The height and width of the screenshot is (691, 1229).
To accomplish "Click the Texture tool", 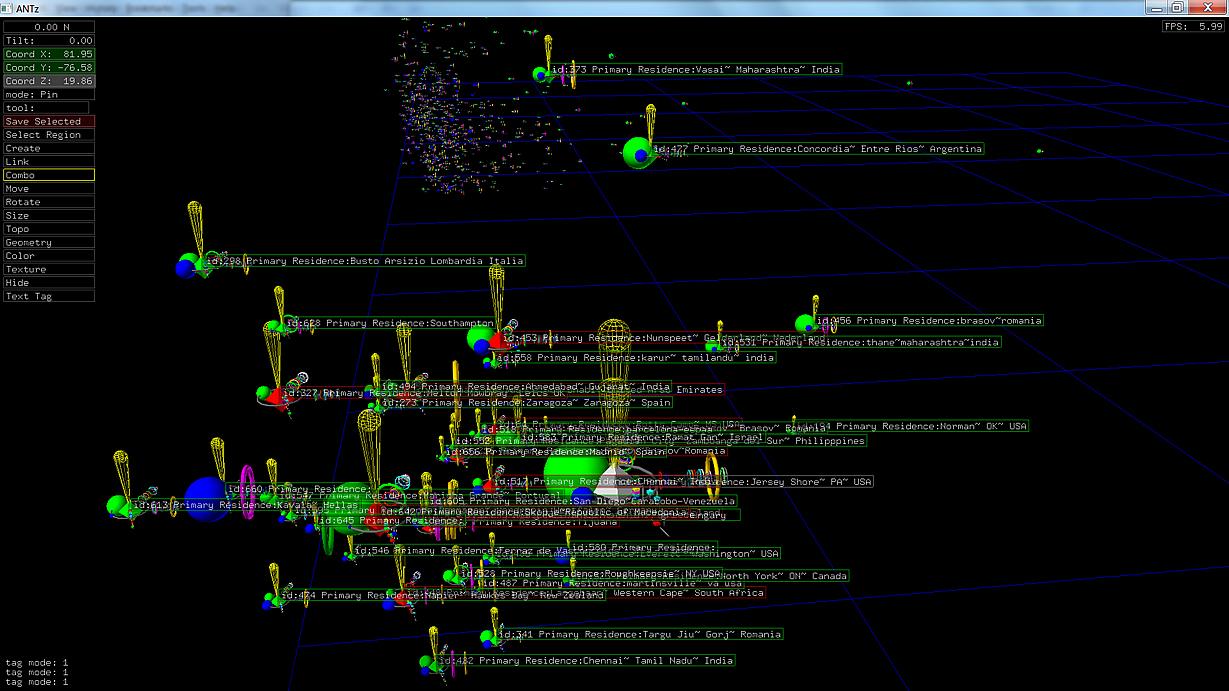I will (x=48, y=270).
